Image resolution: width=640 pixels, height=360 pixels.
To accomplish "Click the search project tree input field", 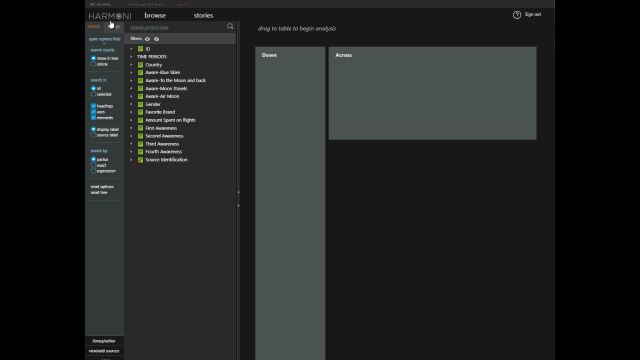I will click(x=176, y=28).
